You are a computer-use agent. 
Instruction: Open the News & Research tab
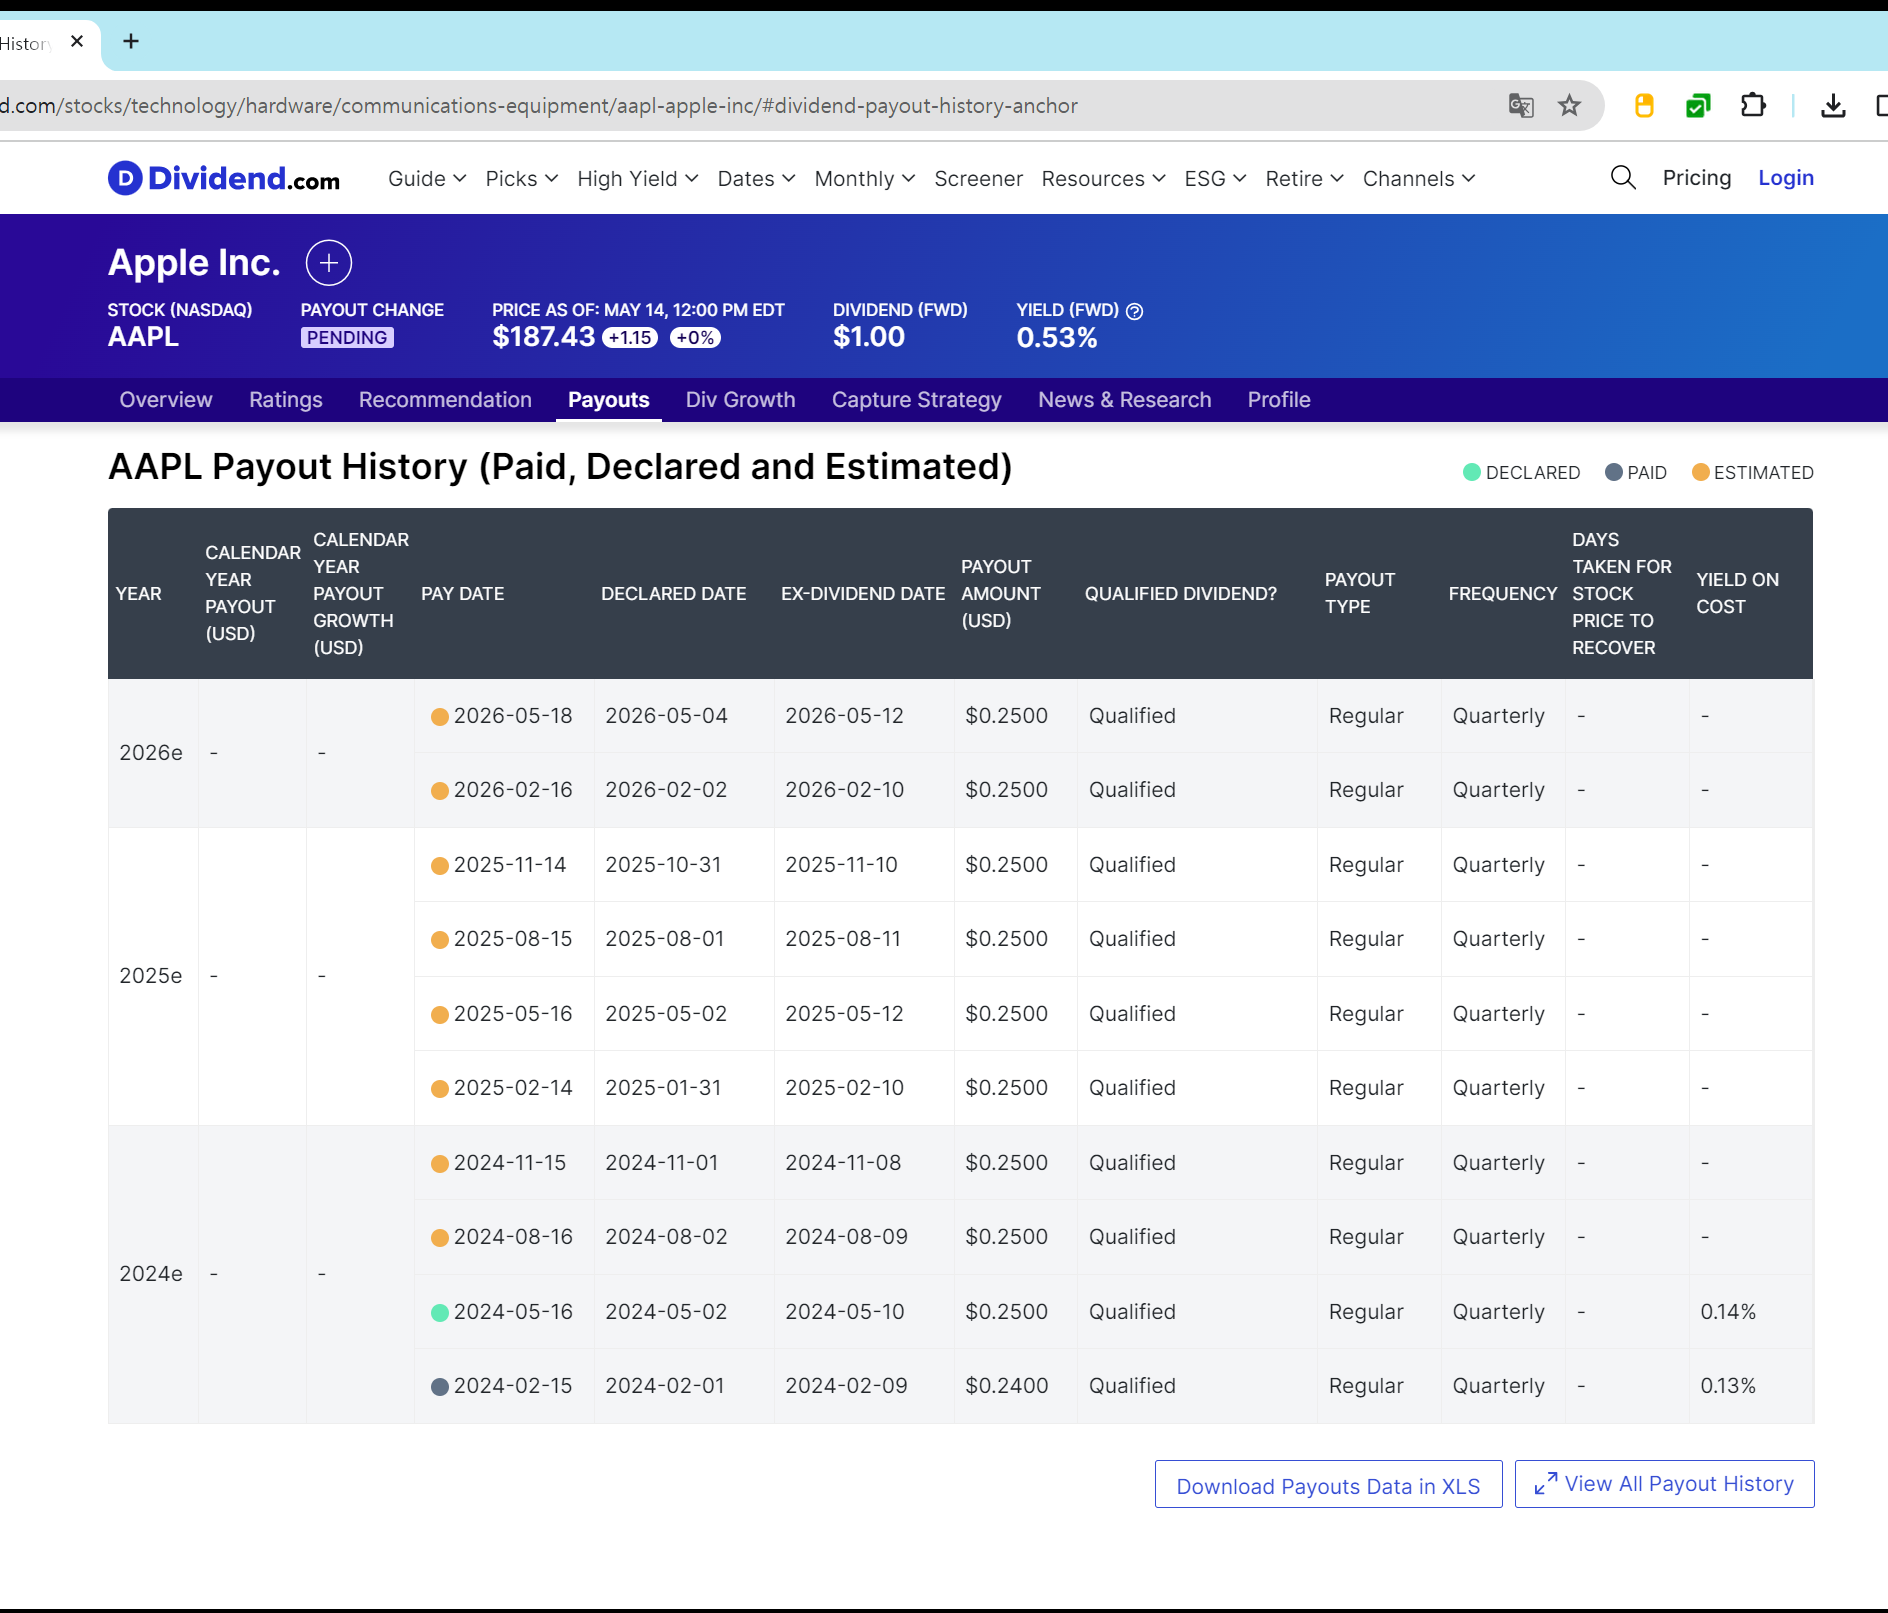point(1125,400)
